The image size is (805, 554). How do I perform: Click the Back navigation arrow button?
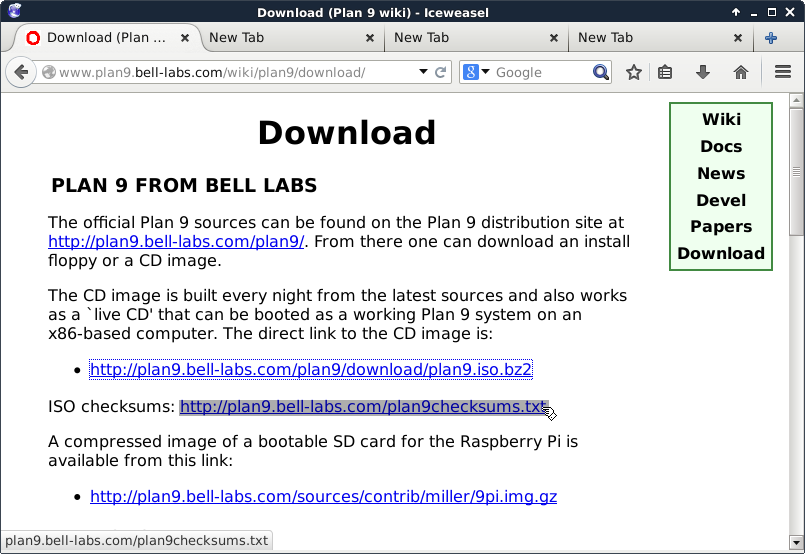pos(21,72)
